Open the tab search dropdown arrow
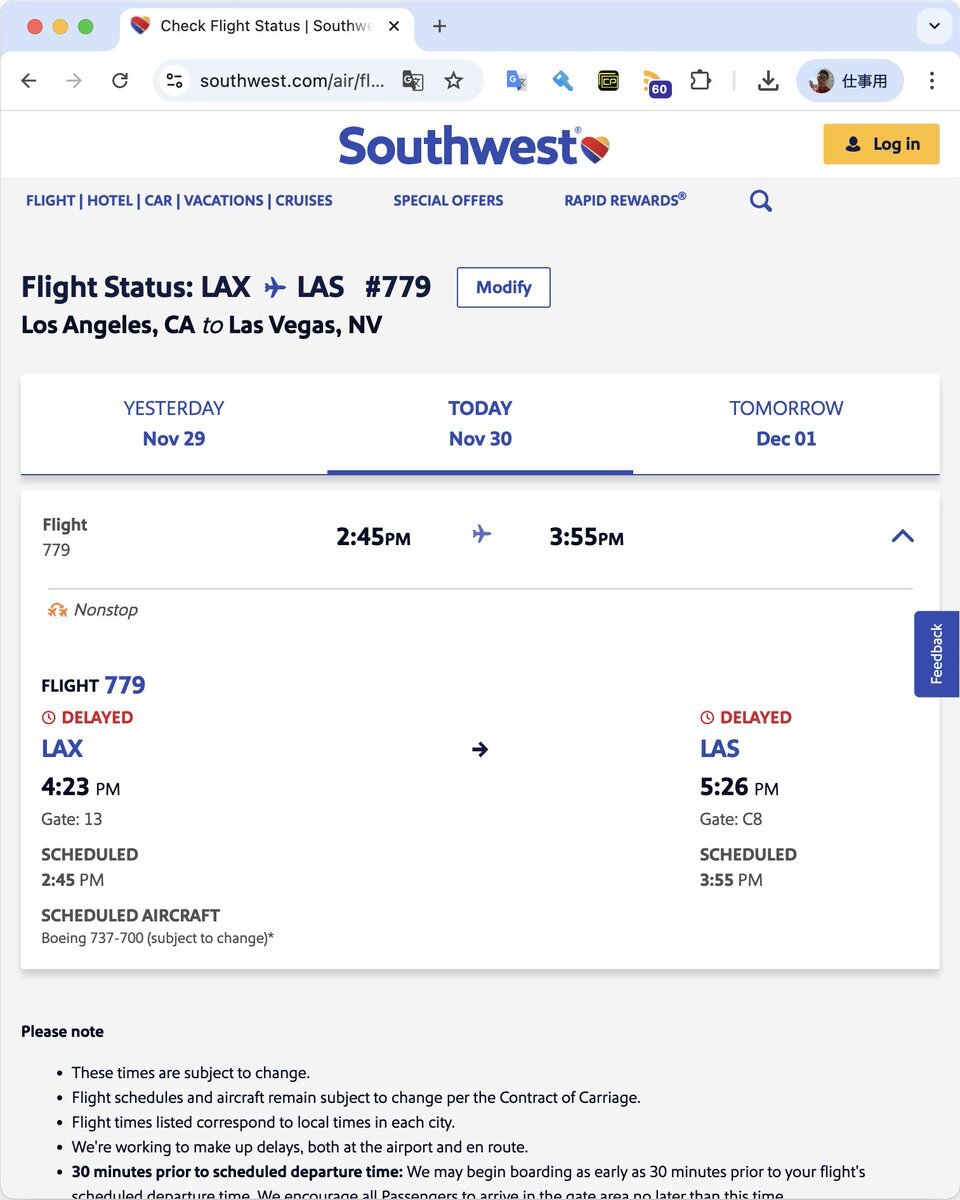The image size is (960, 1200). point(934,26)
